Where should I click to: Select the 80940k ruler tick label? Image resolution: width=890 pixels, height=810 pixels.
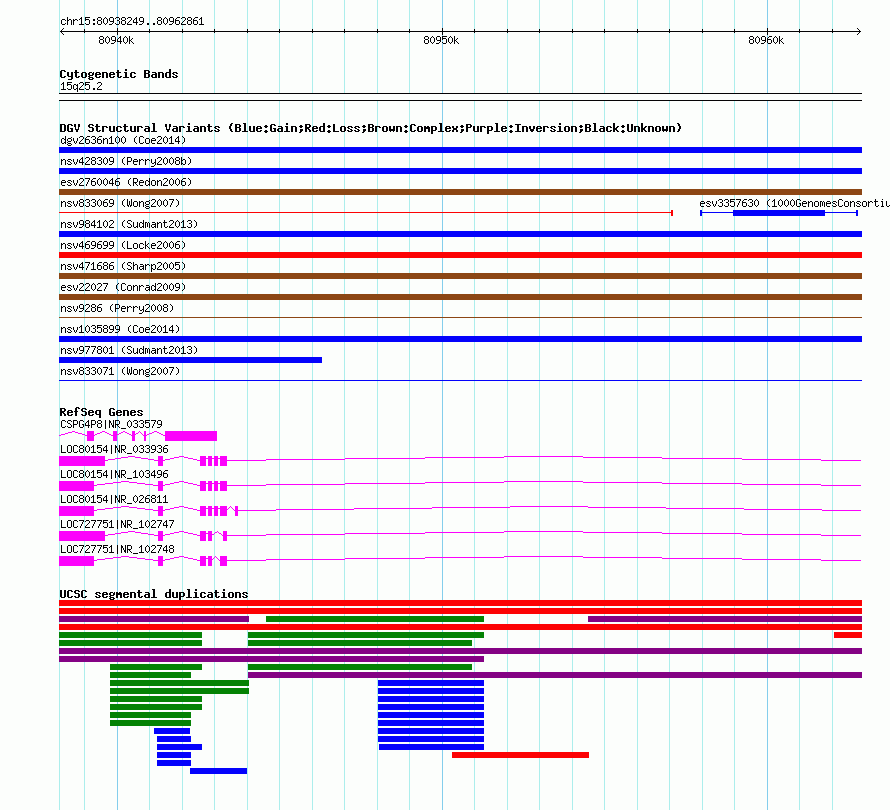tap(116, 40)
